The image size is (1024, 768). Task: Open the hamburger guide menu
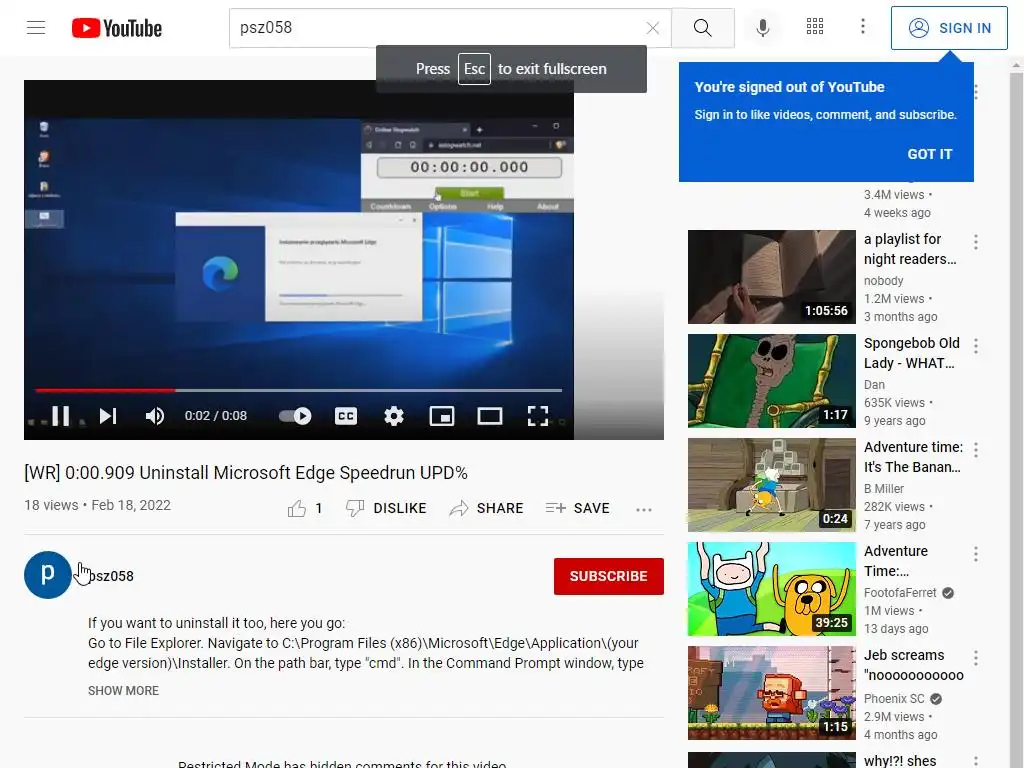[36, 27]
